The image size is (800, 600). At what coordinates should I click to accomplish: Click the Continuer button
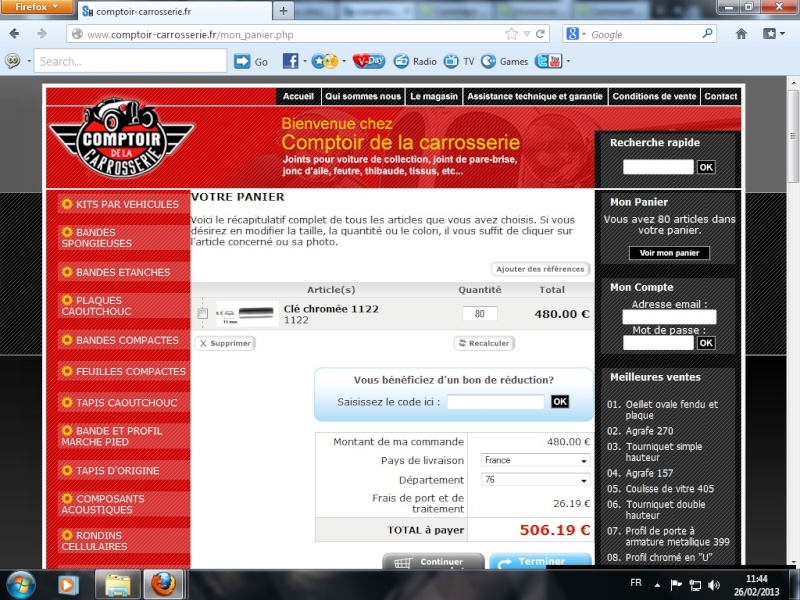pos(433,562)
